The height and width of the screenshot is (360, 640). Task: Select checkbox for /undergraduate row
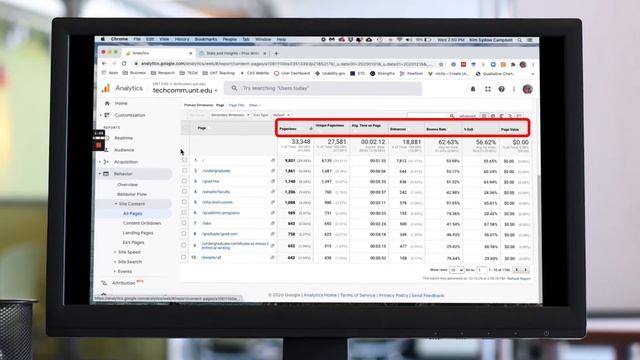pyautogui.click(x=184, y=171)
